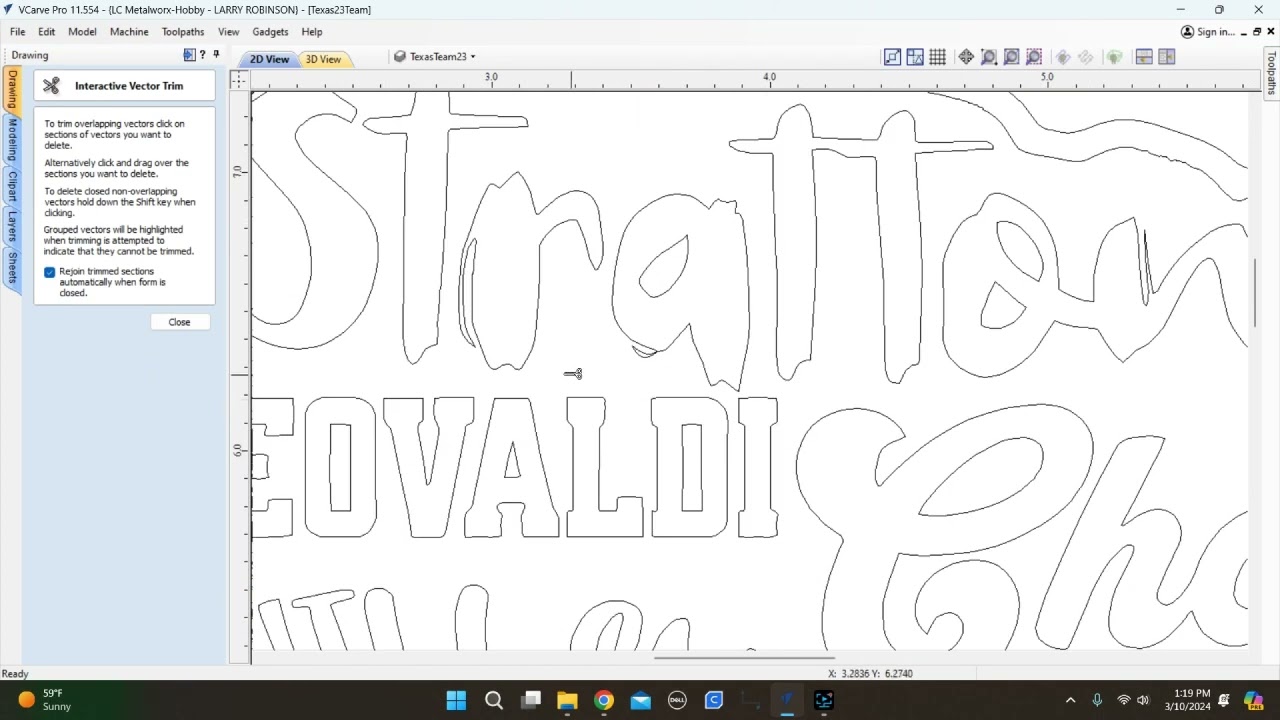
Task: Open the Machine menu
Action: click(129, 32)
